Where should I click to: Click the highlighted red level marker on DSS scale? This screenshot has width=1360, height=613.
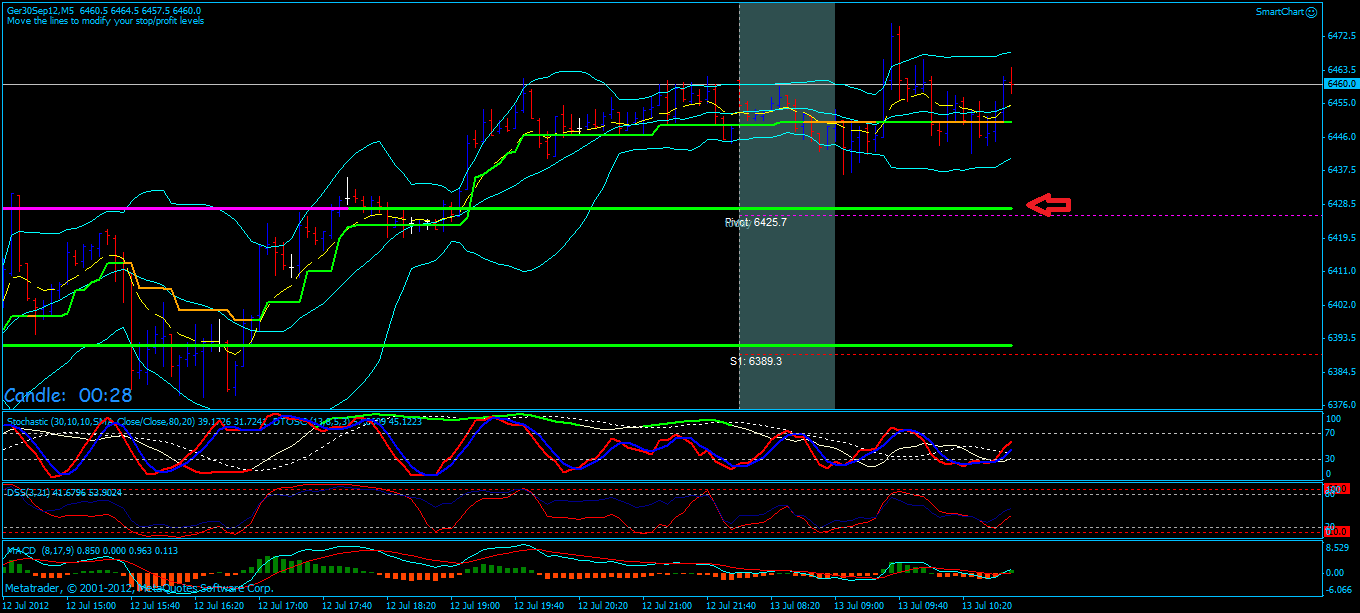coord(1340,489)
